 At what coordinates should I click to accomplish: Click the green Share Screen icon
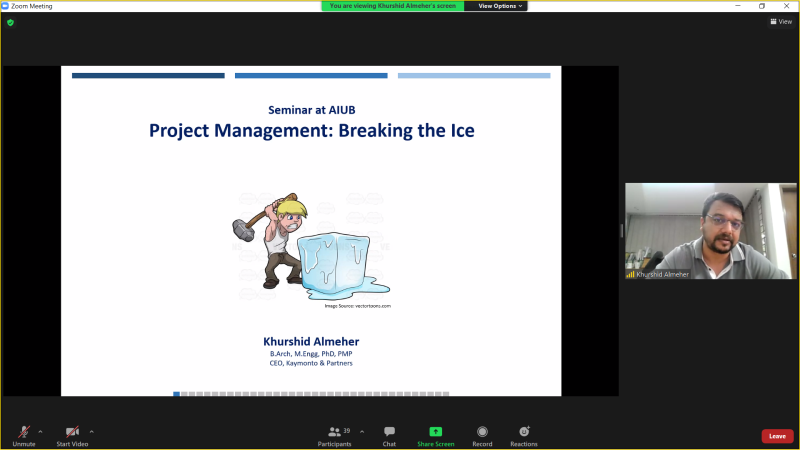pos(435,432)
